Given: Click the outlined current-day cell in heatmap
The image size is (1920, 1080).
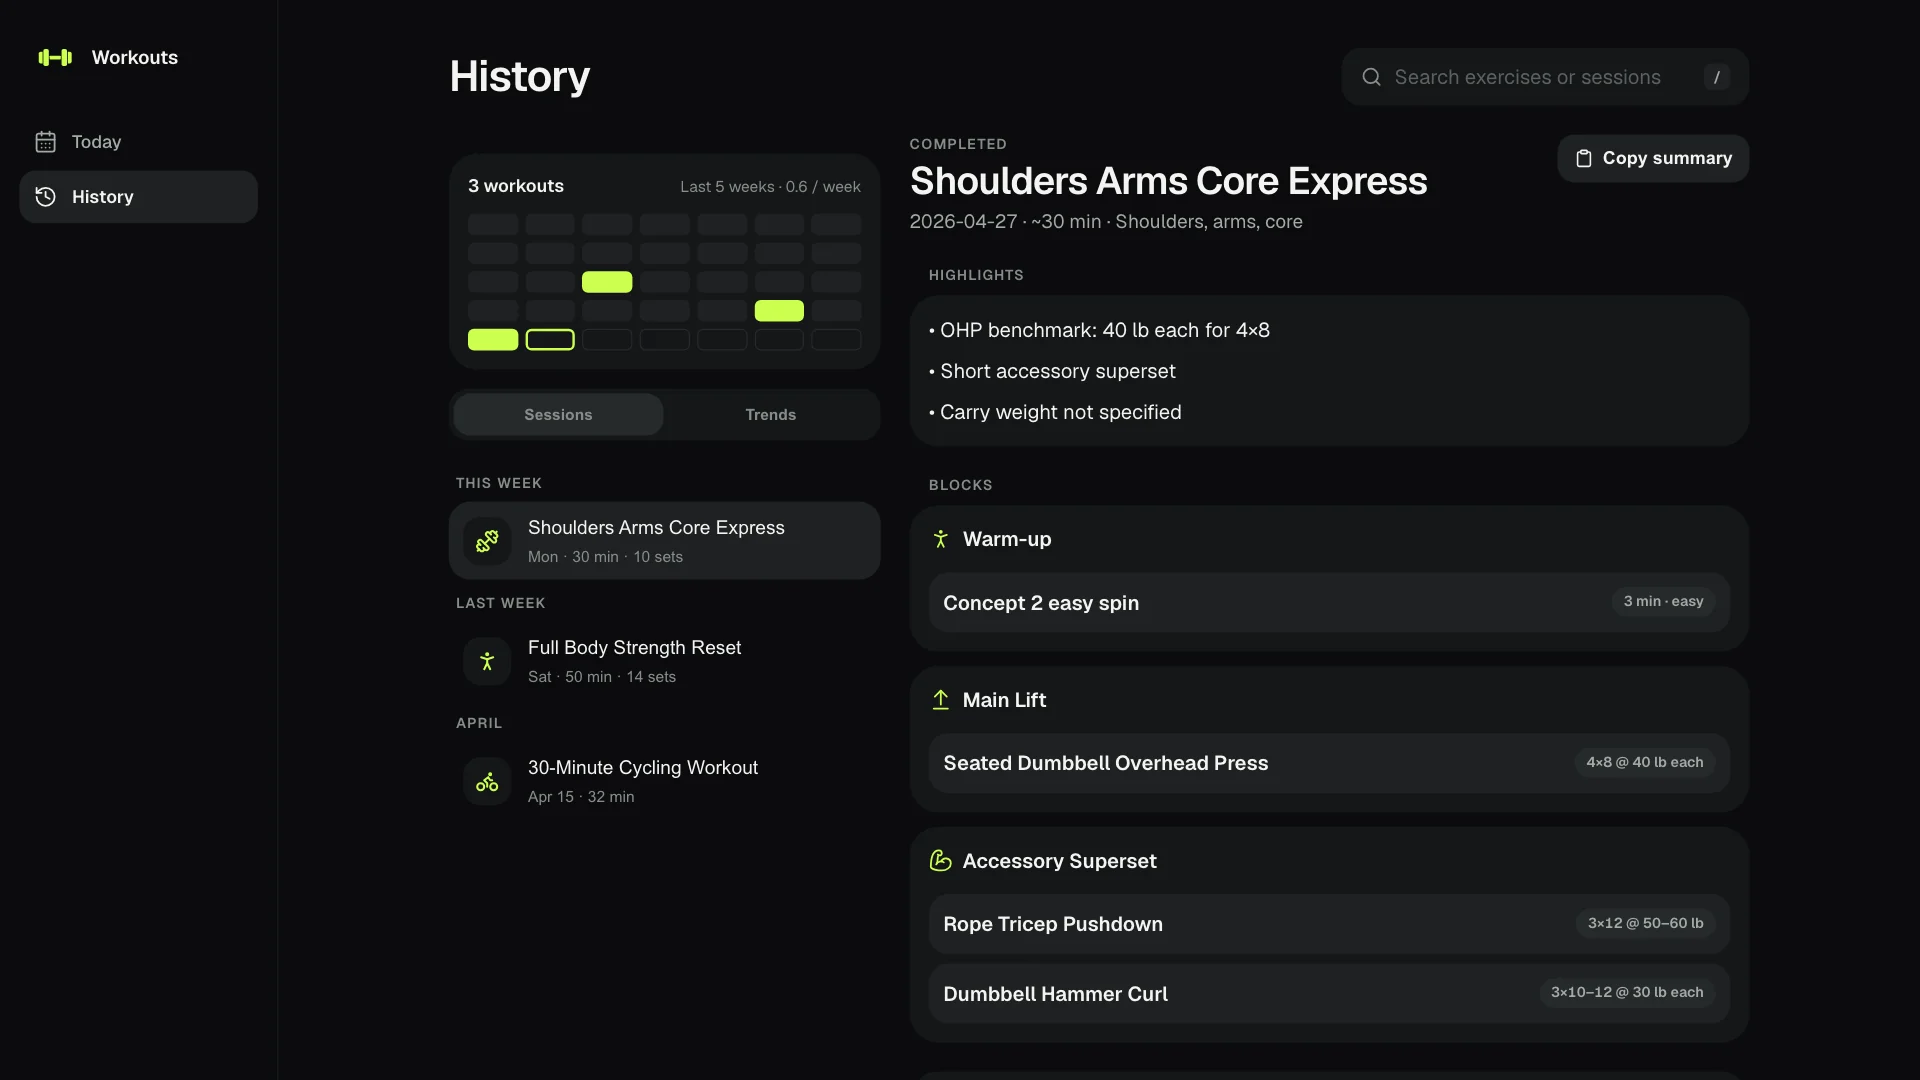Looking at the screenshot, I should coord(550,340).
